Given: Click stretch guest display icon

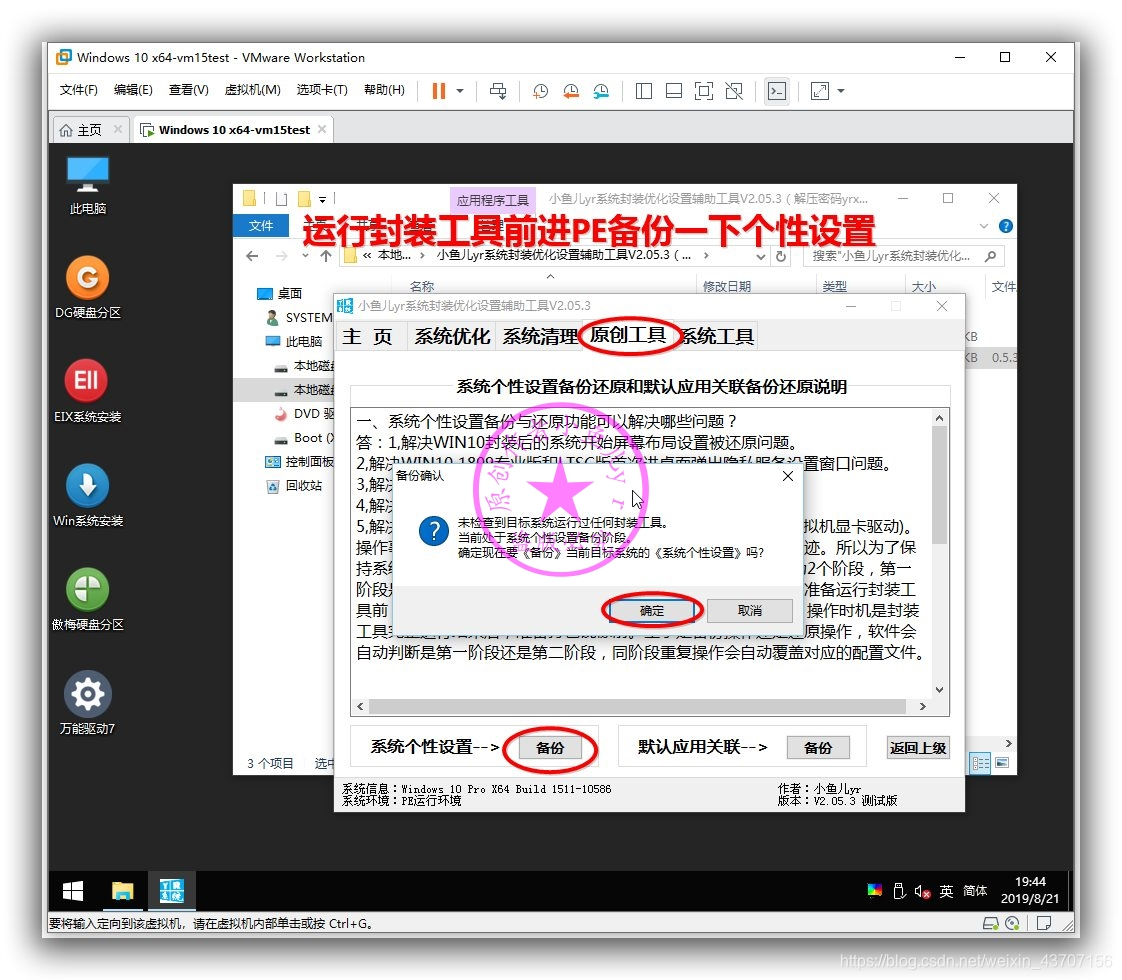Looking at the screenshot, I should (820, 91).
